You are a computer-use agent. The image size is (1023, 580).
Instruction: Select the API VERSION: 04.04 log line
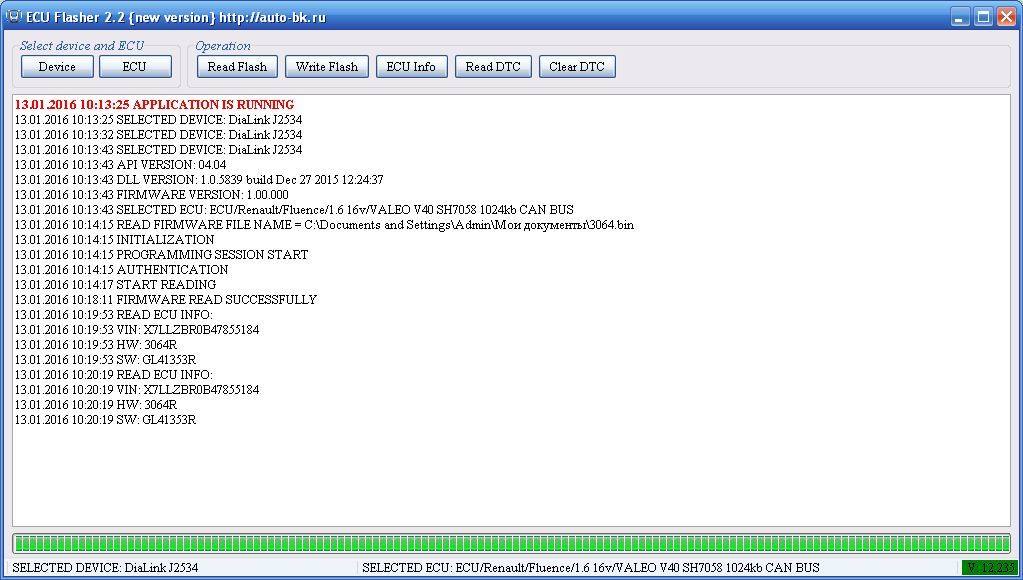[x=120, y=165]
